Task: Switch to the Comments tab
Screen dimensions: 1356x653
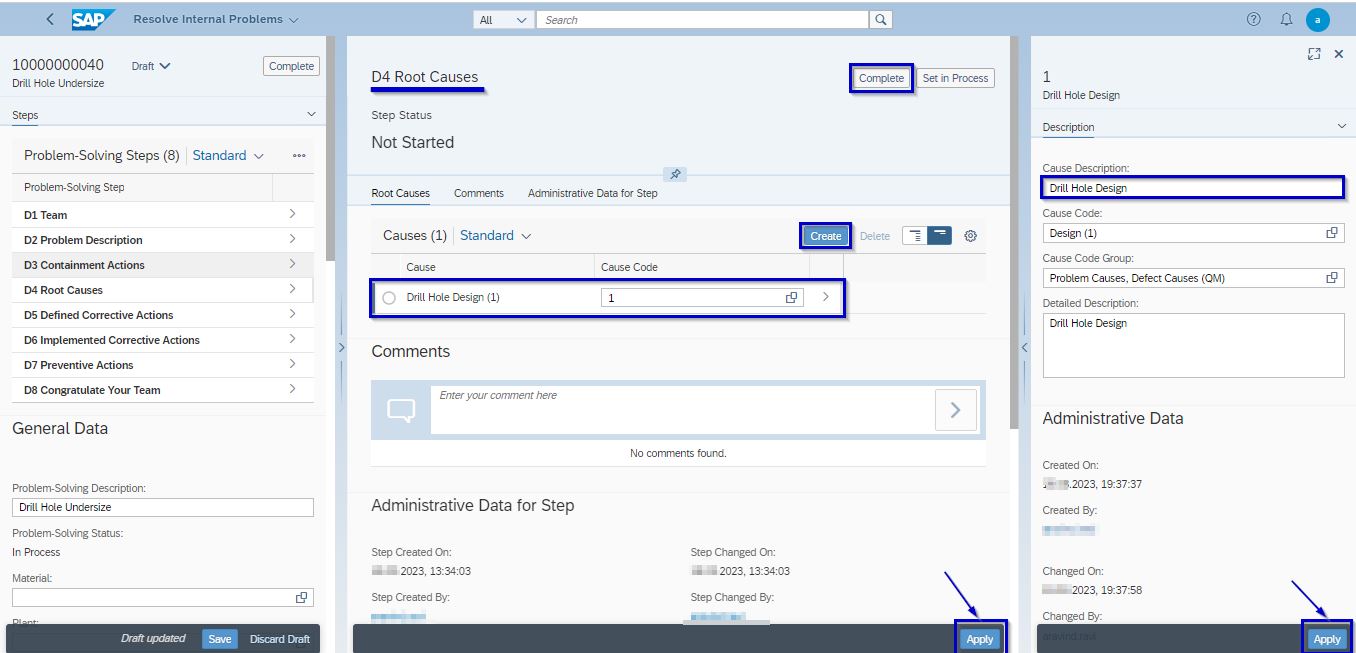Action: [478, 193]
